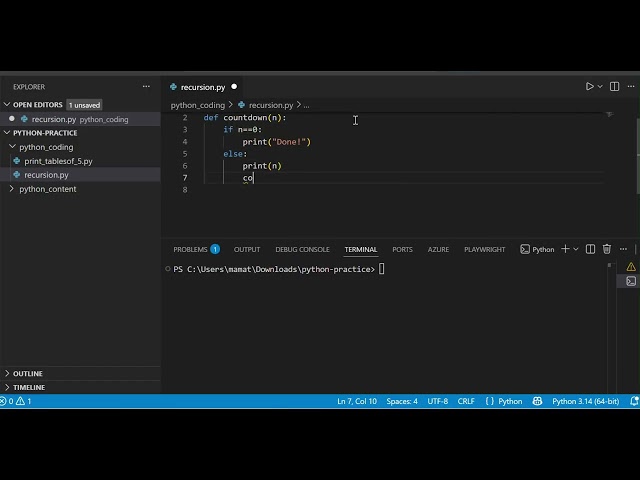Click terminal warning triangle icon
The image size is (640, 480).
(631, 267)
